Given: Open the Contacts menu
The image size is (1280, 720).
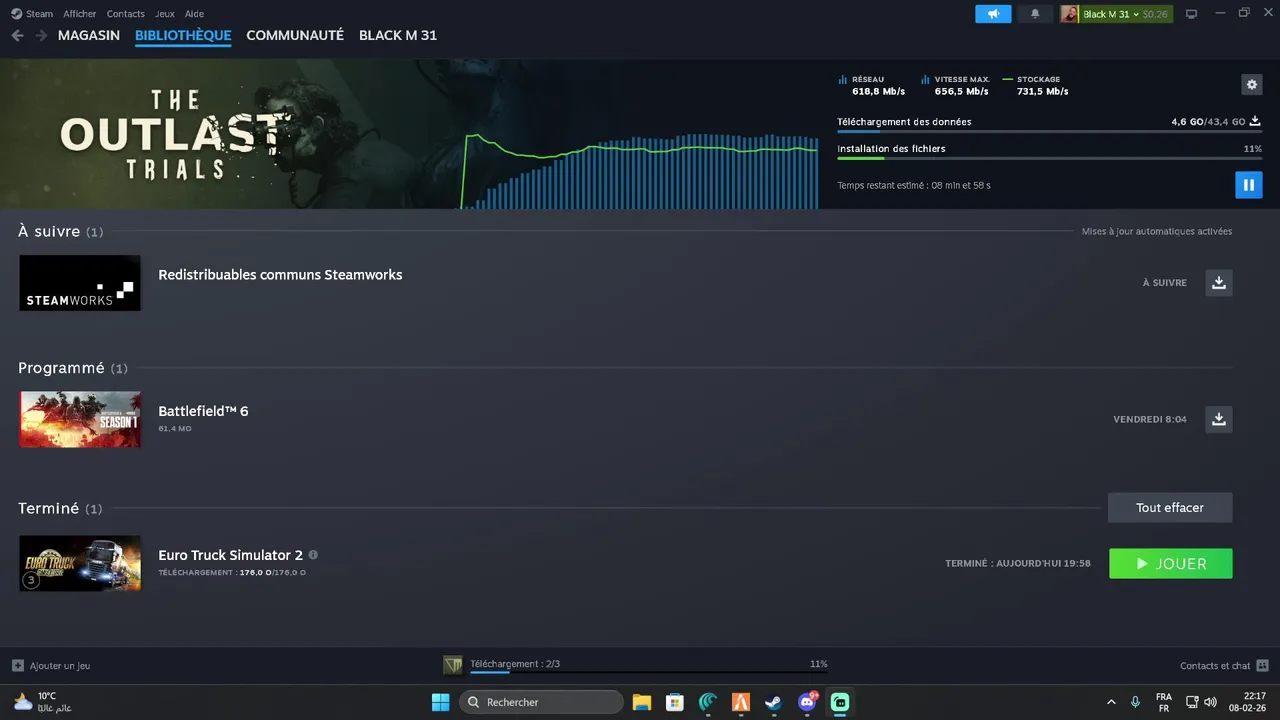Looking at the screenshot, I should click(x=126, y=14).
